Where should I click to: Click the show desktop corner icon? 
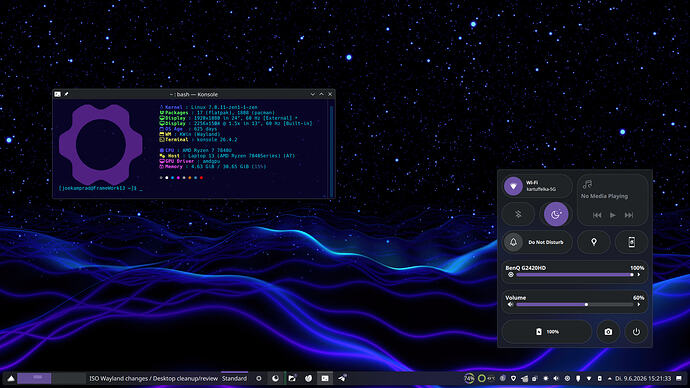[x=679, y=378]
